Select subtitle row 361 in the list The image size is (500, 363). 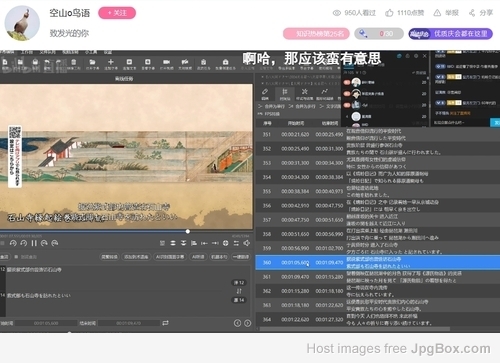coord(378,277)
